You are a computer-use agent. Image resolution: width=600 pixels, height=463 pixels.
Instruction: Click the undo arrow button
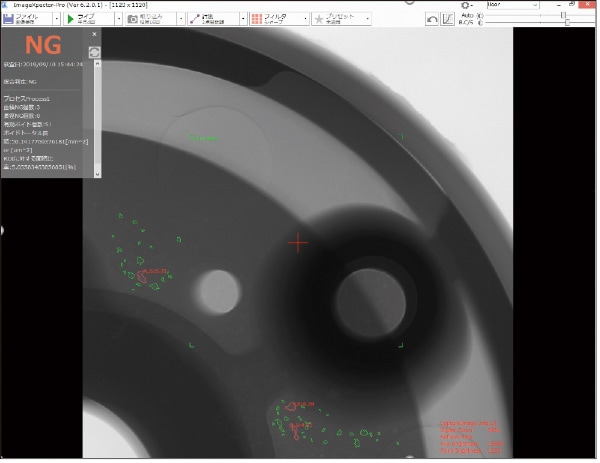(x=432, y=19)
